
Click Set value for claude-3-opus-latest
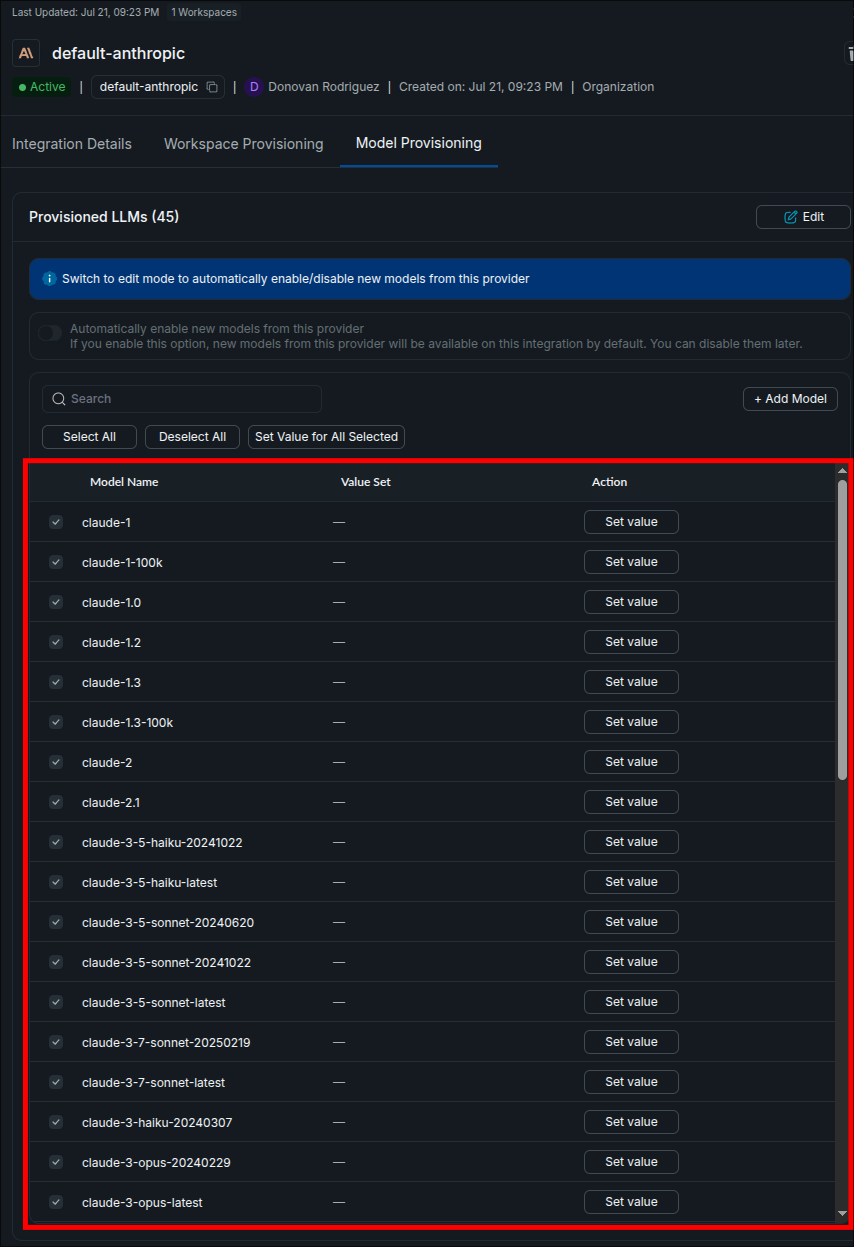[631, 1202]
